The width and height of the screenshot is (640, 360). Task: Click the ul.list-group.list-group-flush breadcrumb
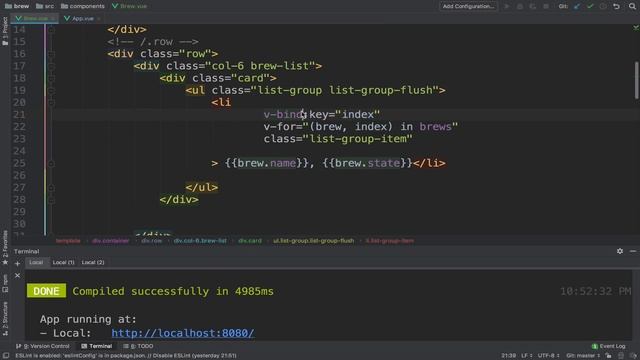pos(313,241)
